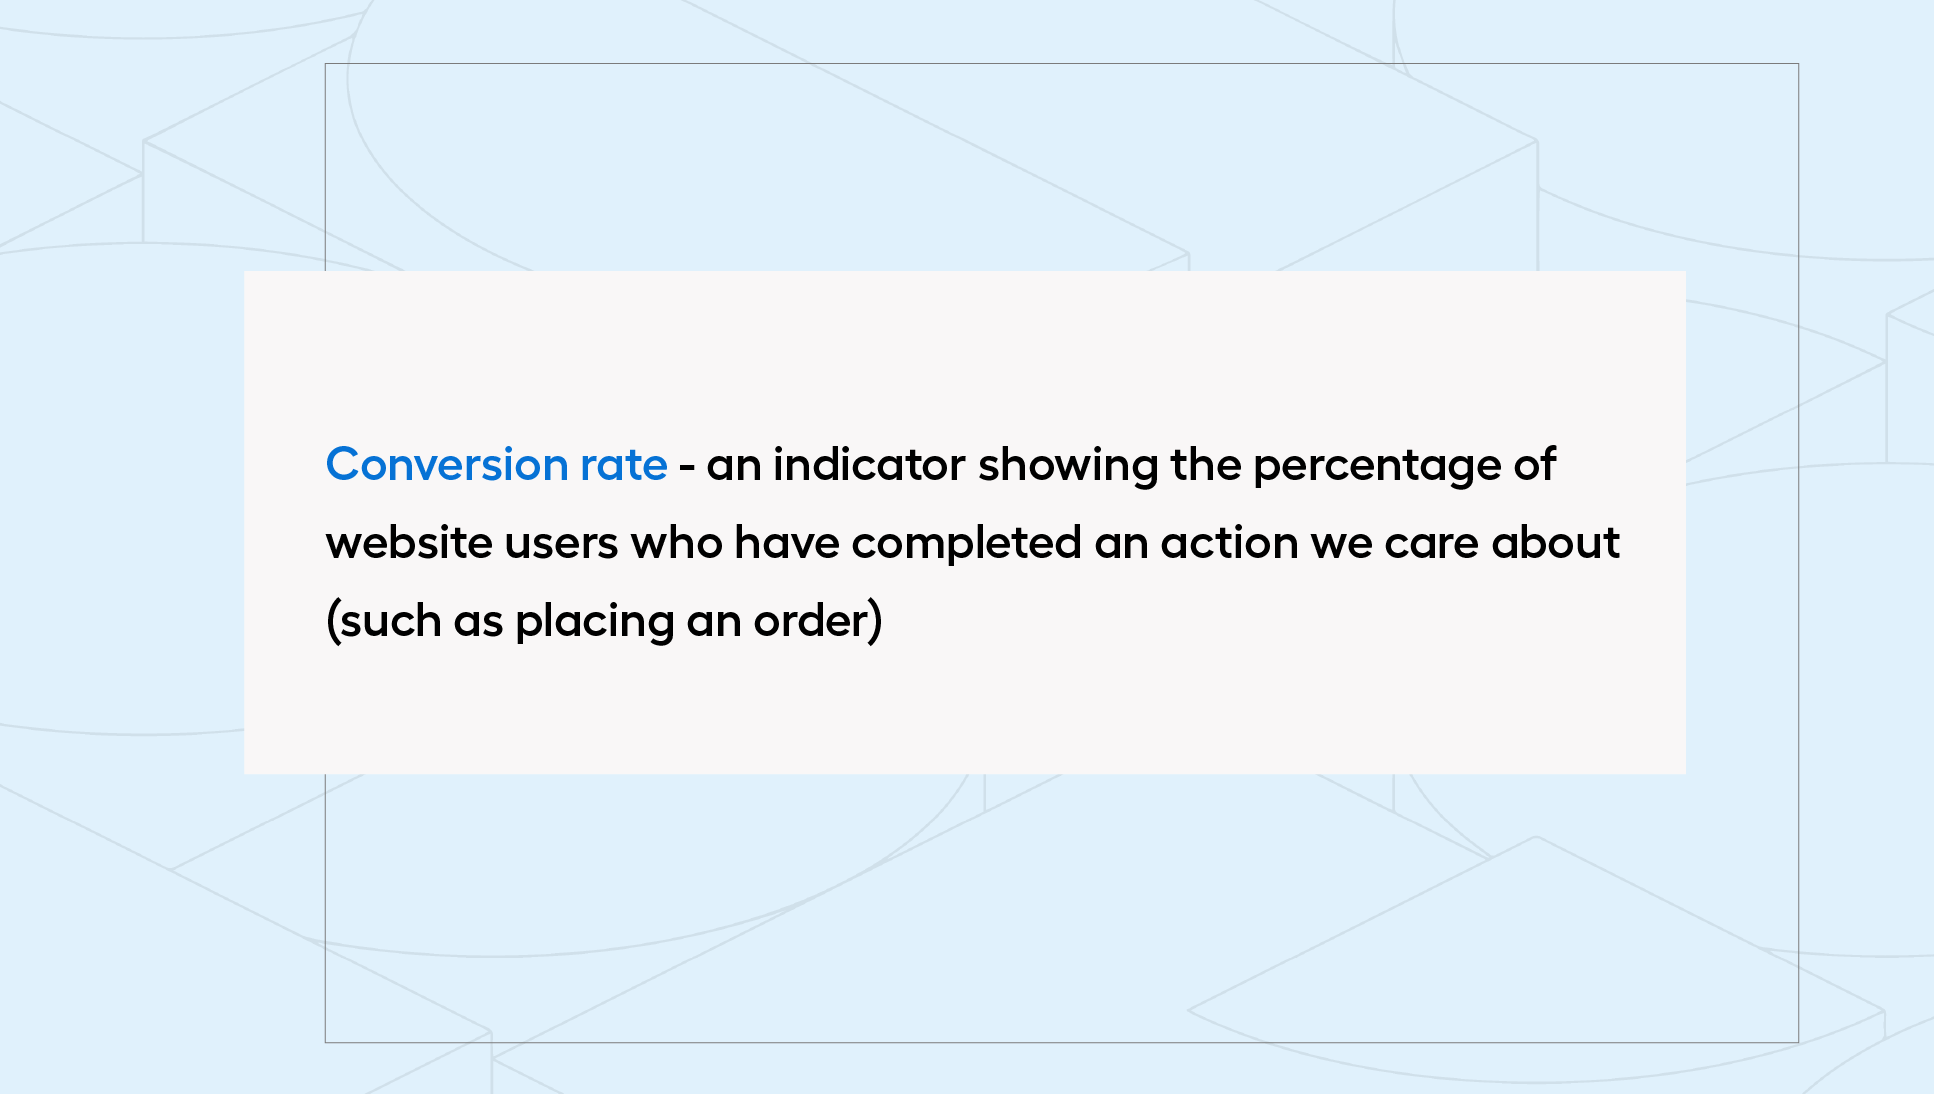Click the word "the" before "percentage"

tap(1206, 465)
